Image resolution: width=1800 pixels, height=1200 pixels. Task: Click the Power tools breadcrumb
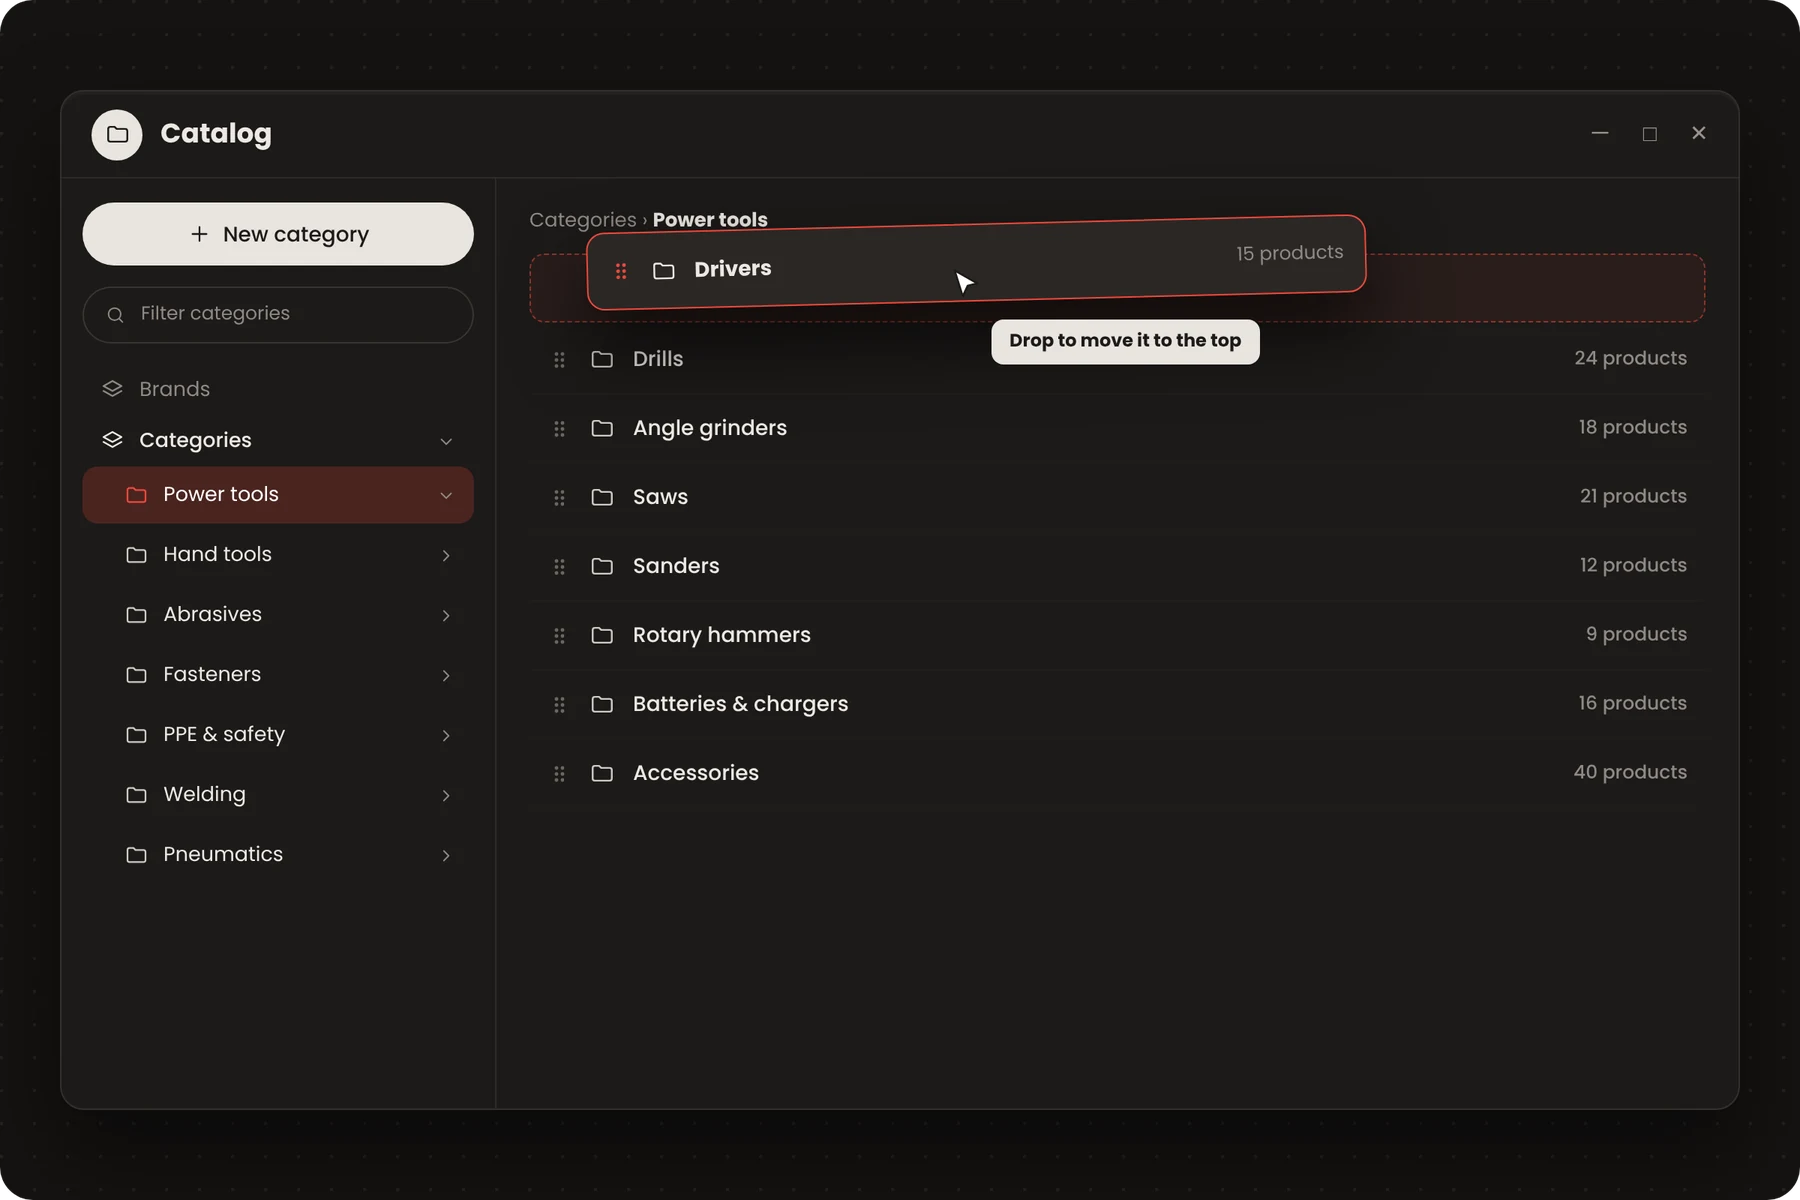click(710, 220)
